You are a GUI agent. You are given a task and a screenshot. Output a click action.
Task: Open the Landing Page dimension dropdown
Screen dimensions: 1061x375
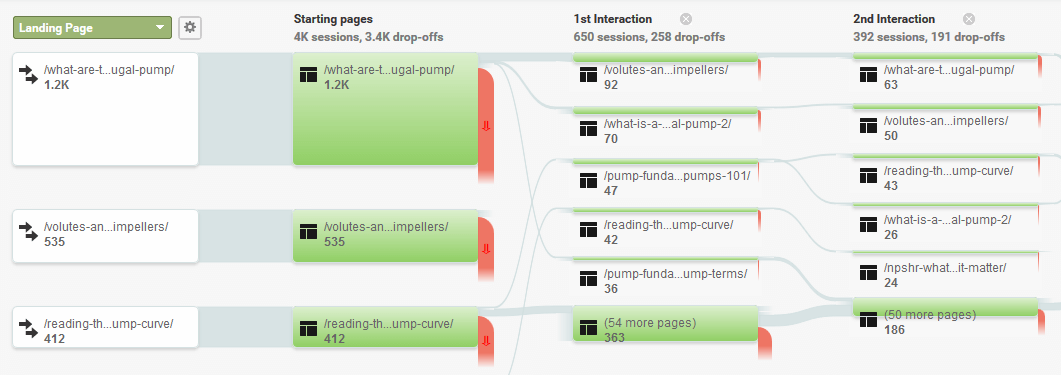[92, 28]
